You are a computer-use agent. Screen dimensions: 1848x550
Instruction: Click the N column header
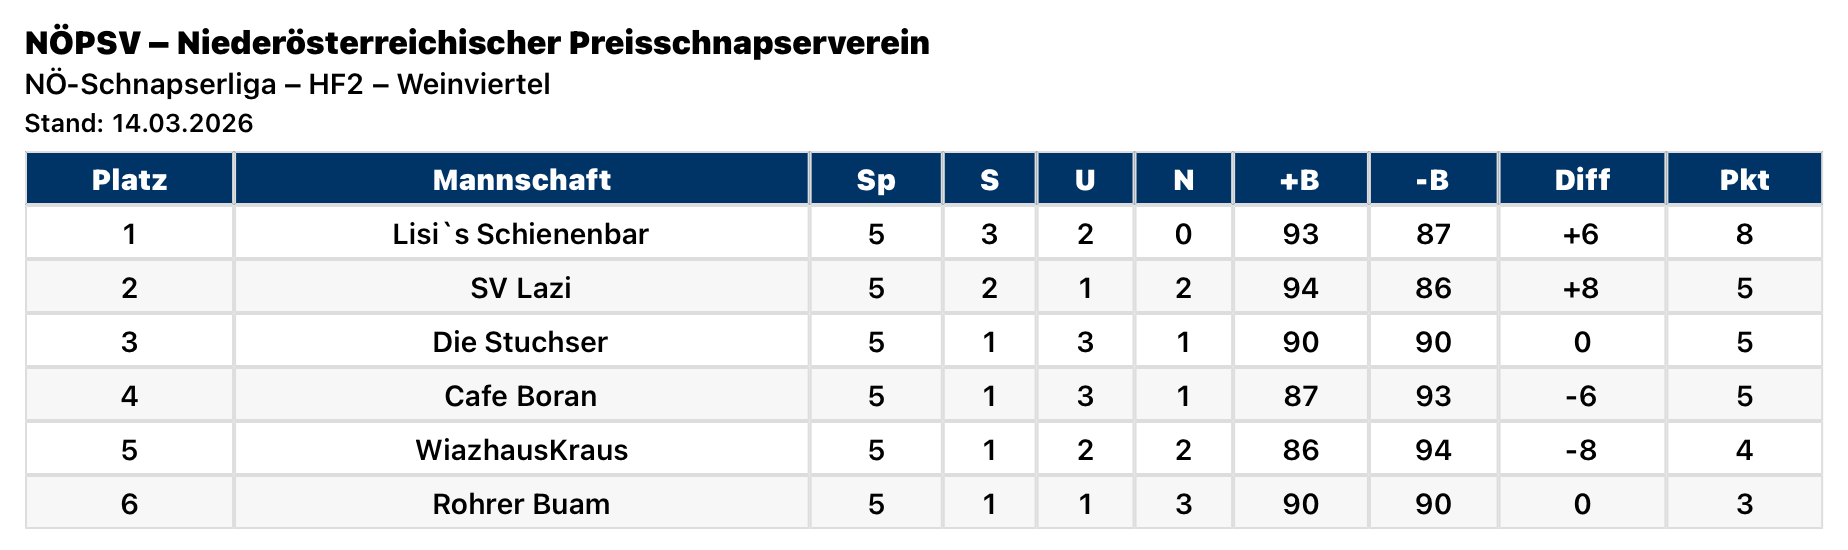(x=1183, y=180)
